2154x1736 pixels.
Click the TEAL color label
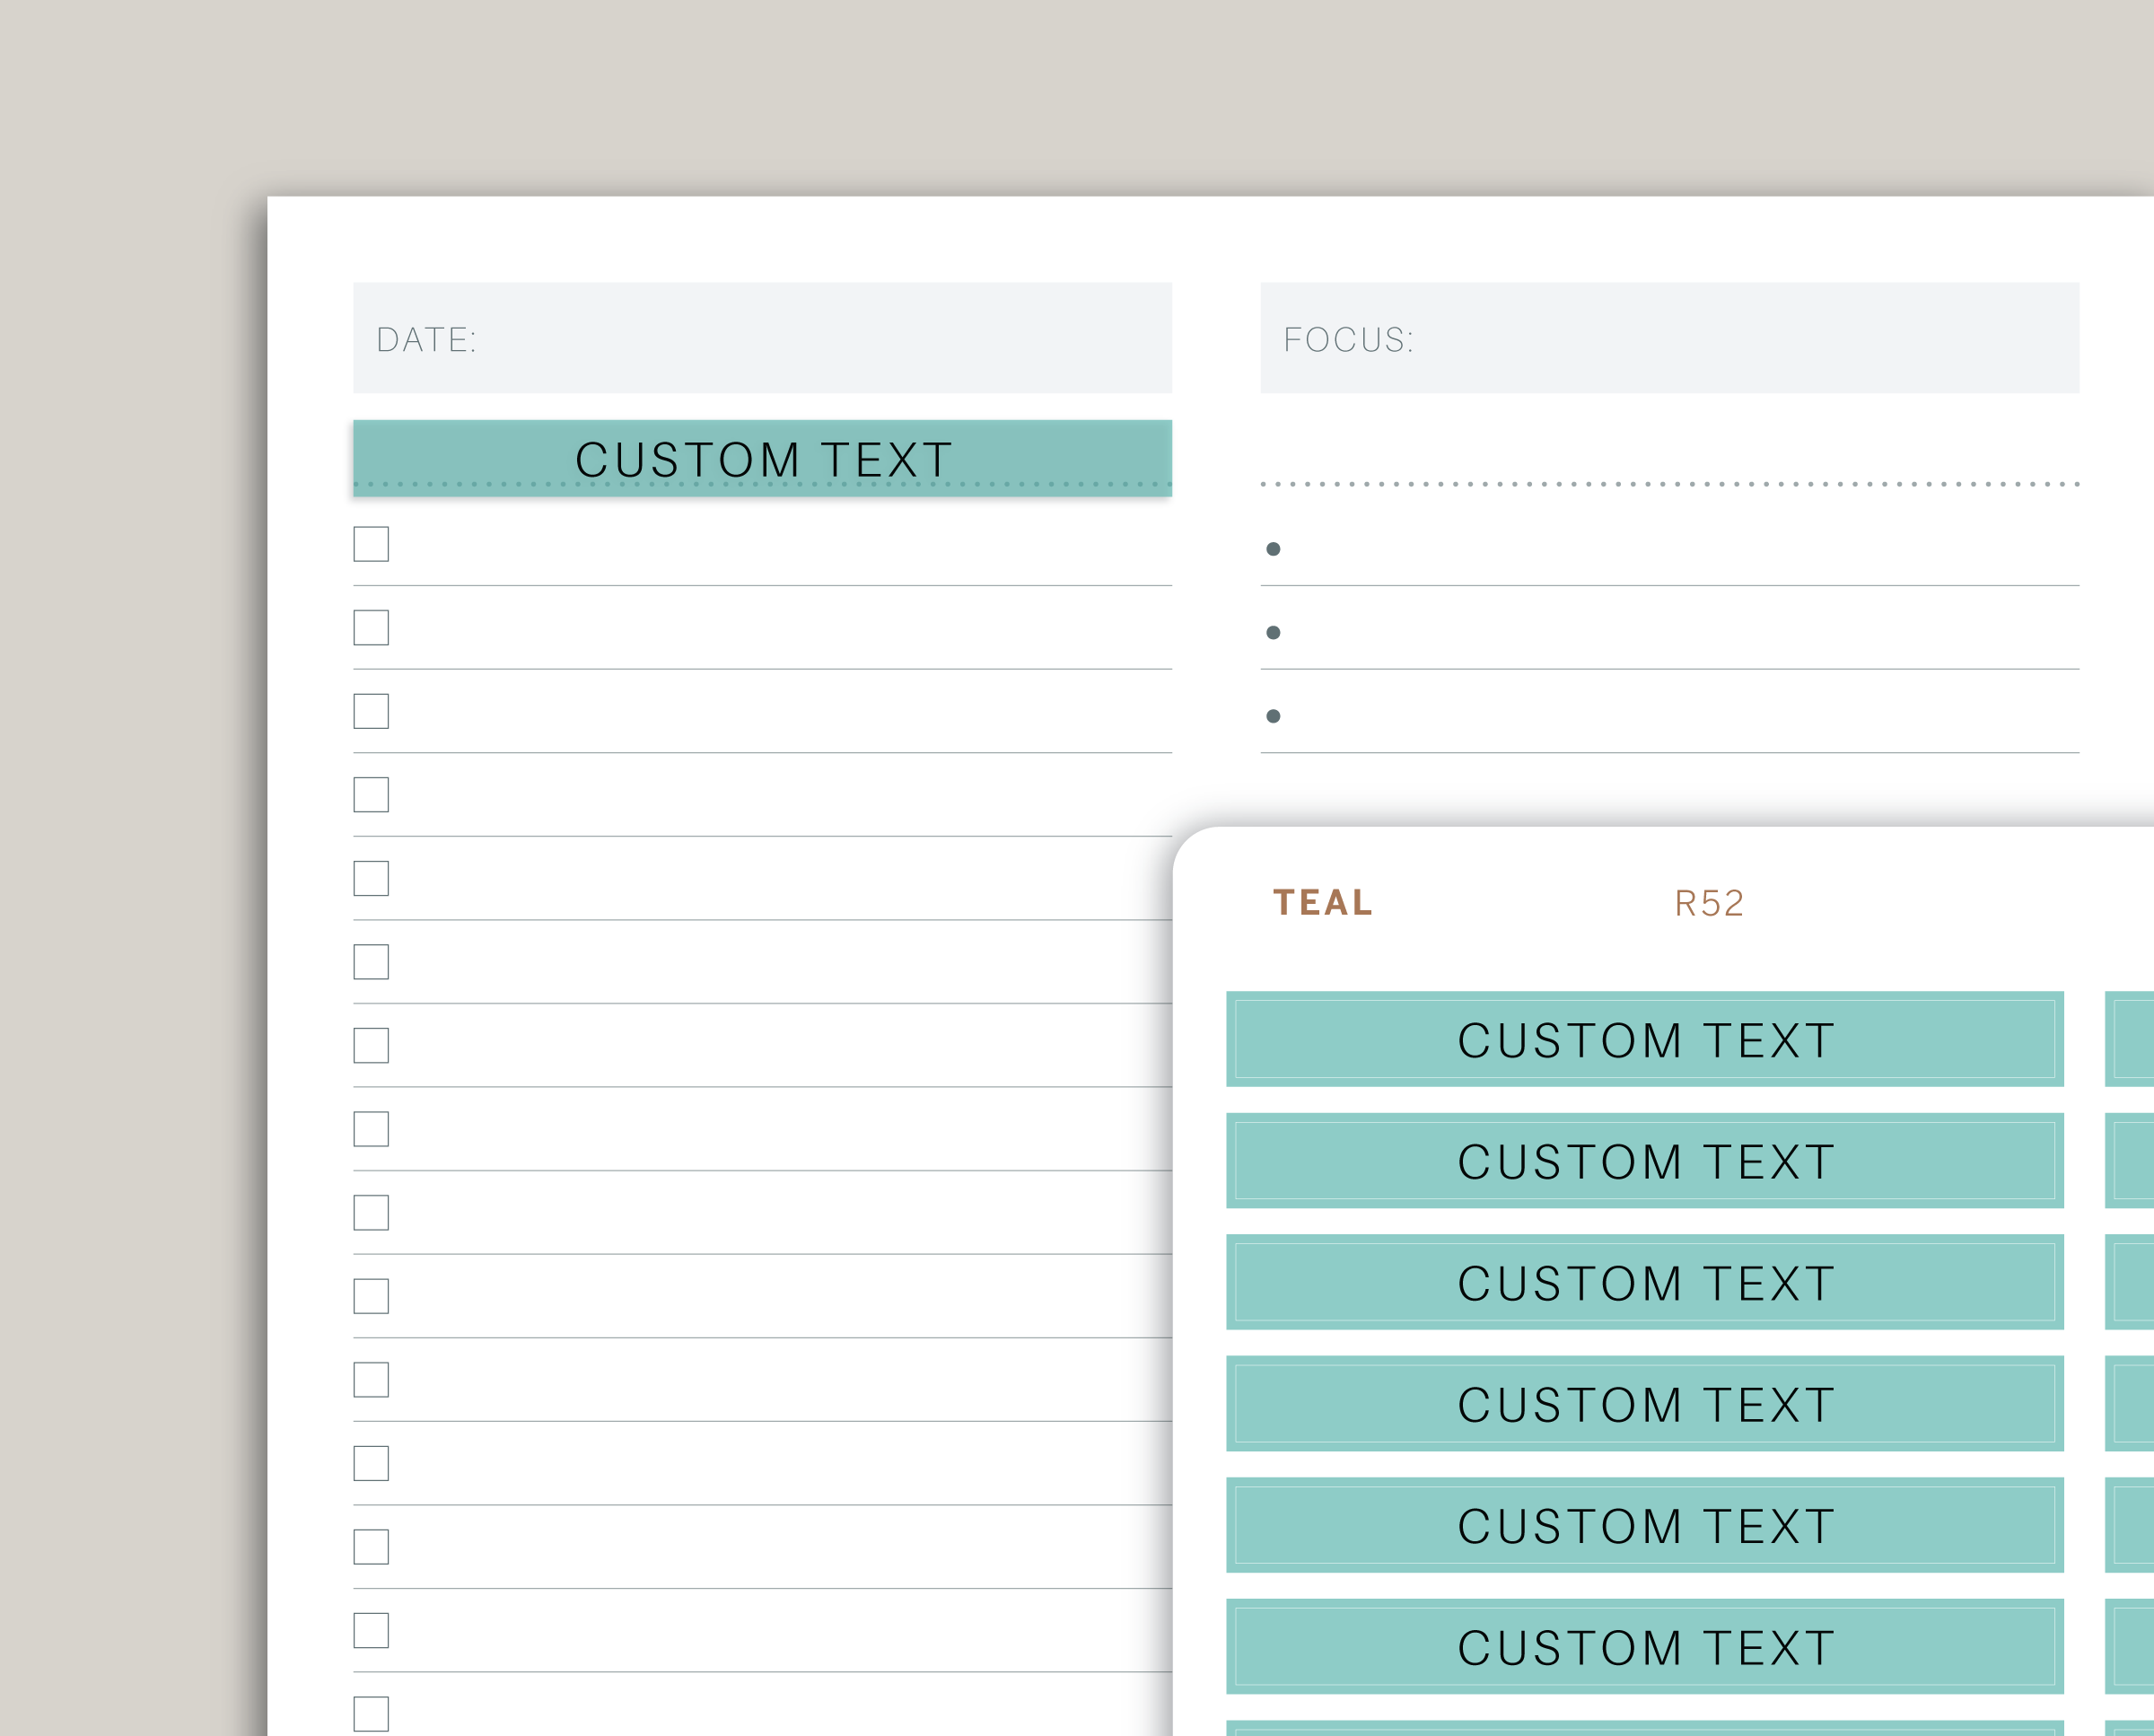(x=1322, y=902)
